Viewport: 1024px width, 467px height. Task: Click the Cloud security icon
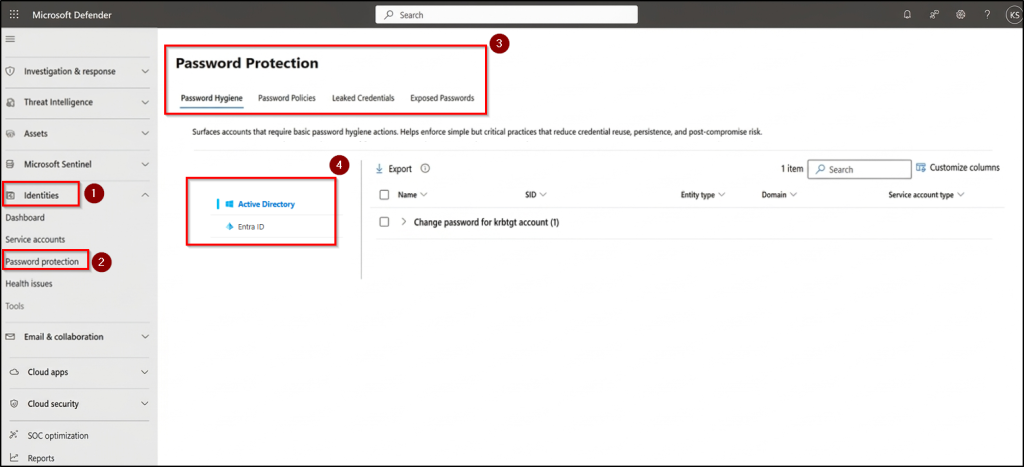[x=15, y=404]
